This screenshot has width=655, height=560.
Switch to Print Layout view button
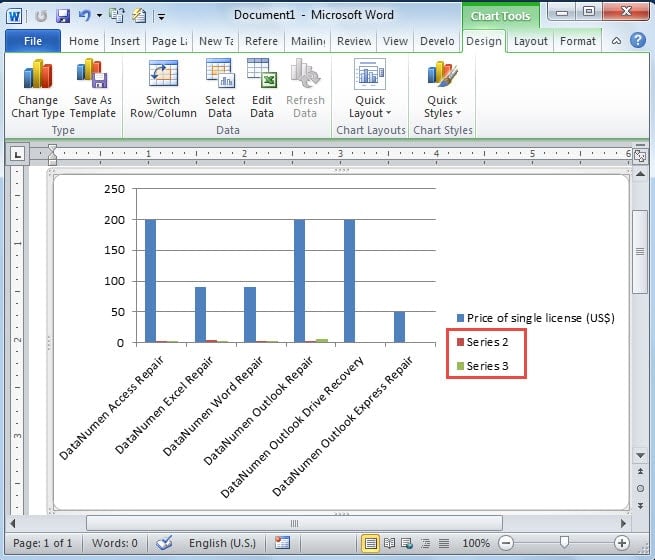(x=371, y=543)
